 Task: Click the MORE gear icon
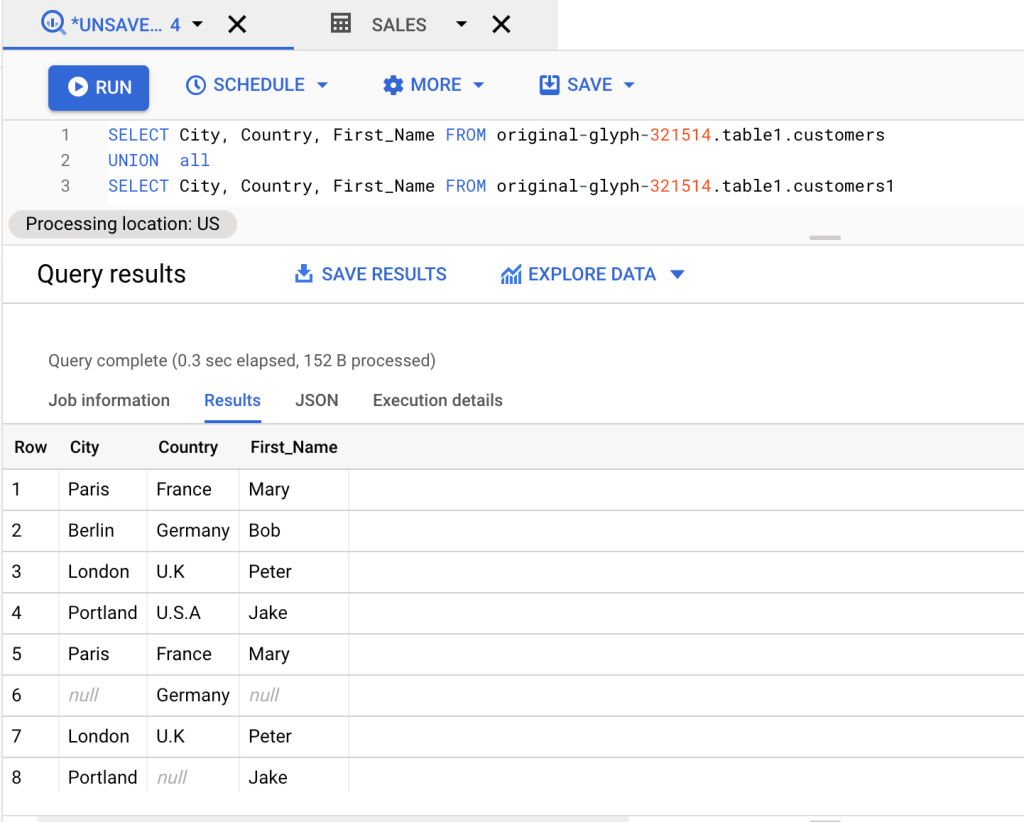393,85
